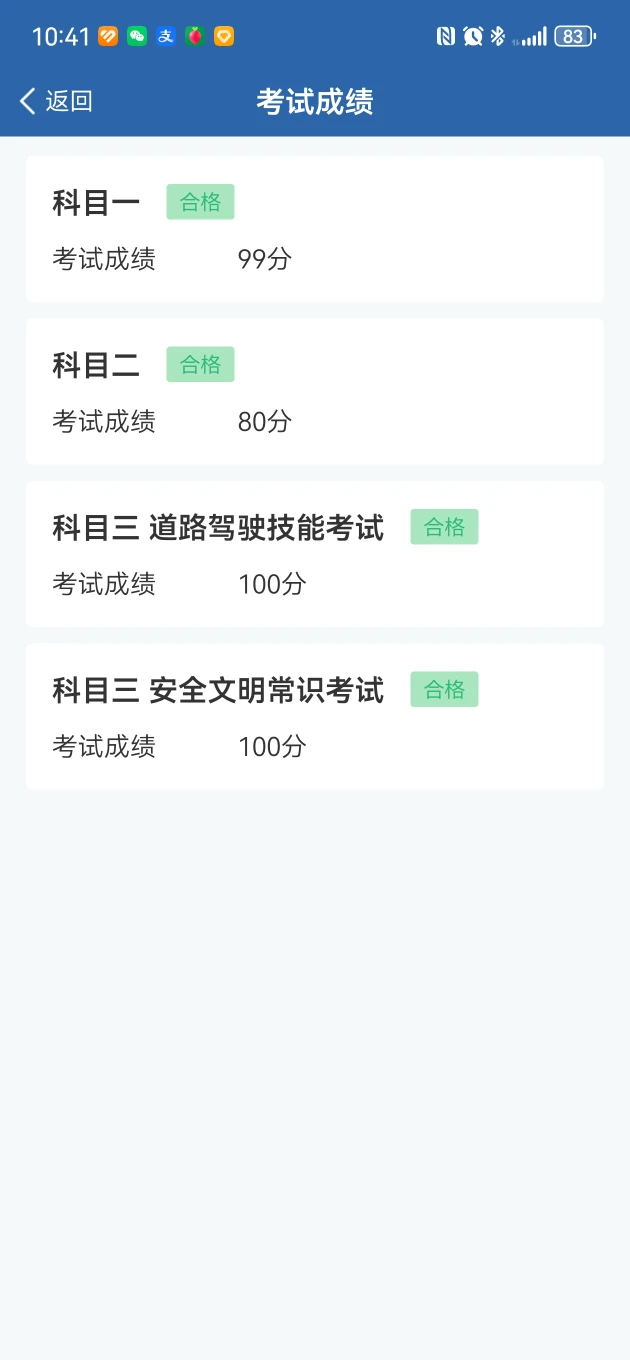This screenshot has height=1360, width=630.
Task: Open the 科目一 score card
Action: tap(314, 229)
